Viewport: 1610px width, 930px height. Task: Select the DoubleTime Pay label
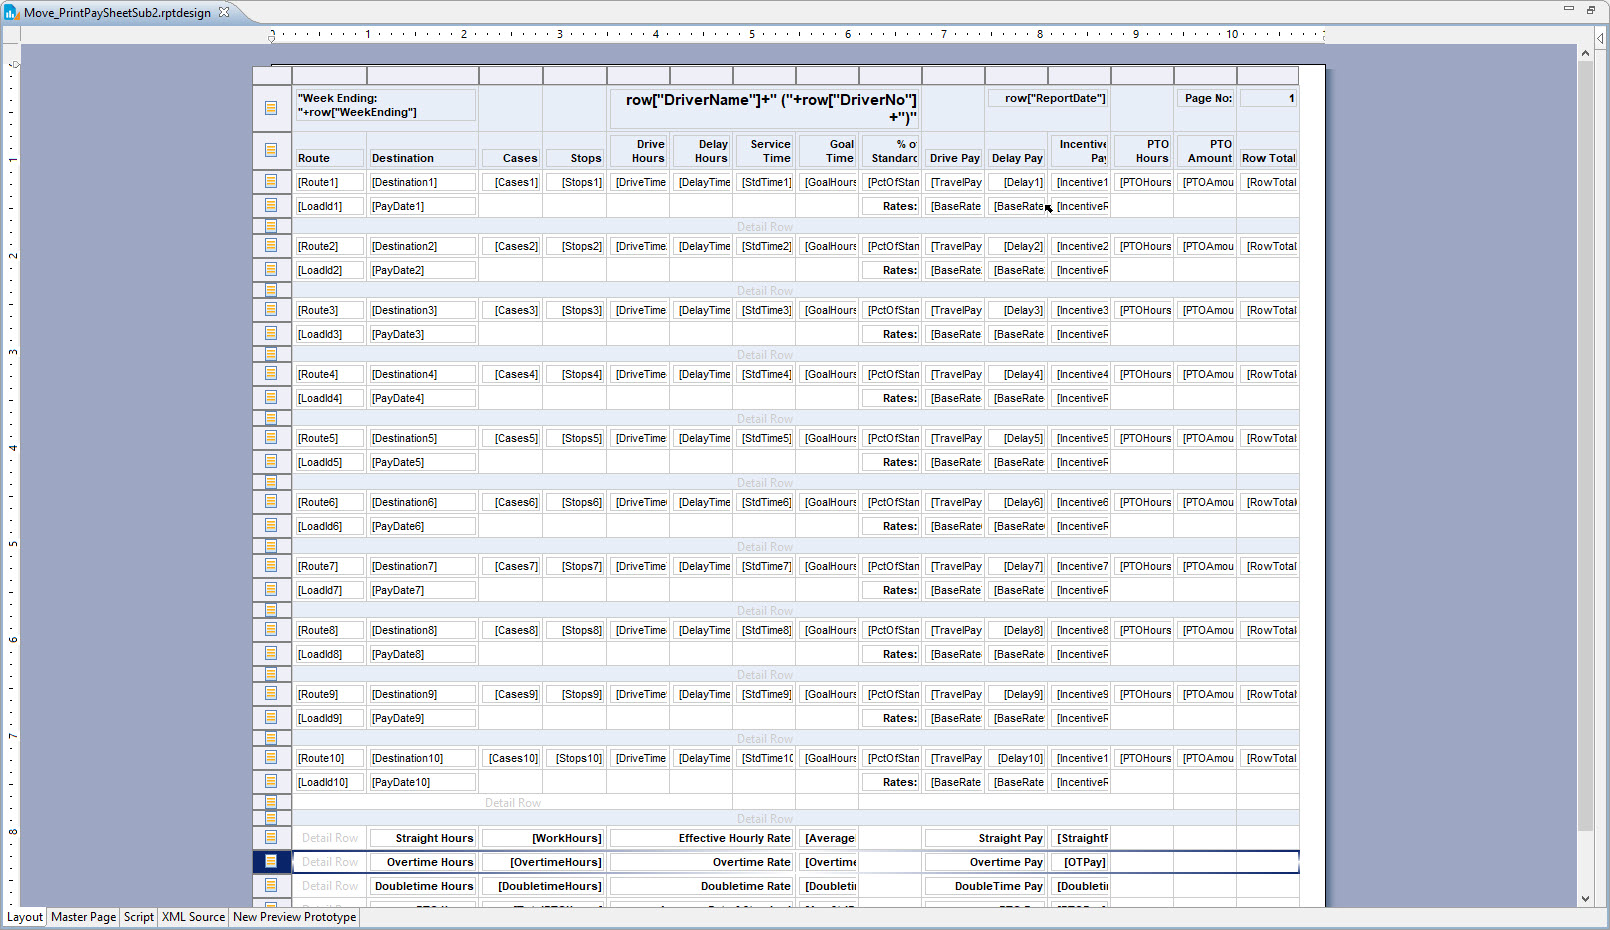pos(985,886)
